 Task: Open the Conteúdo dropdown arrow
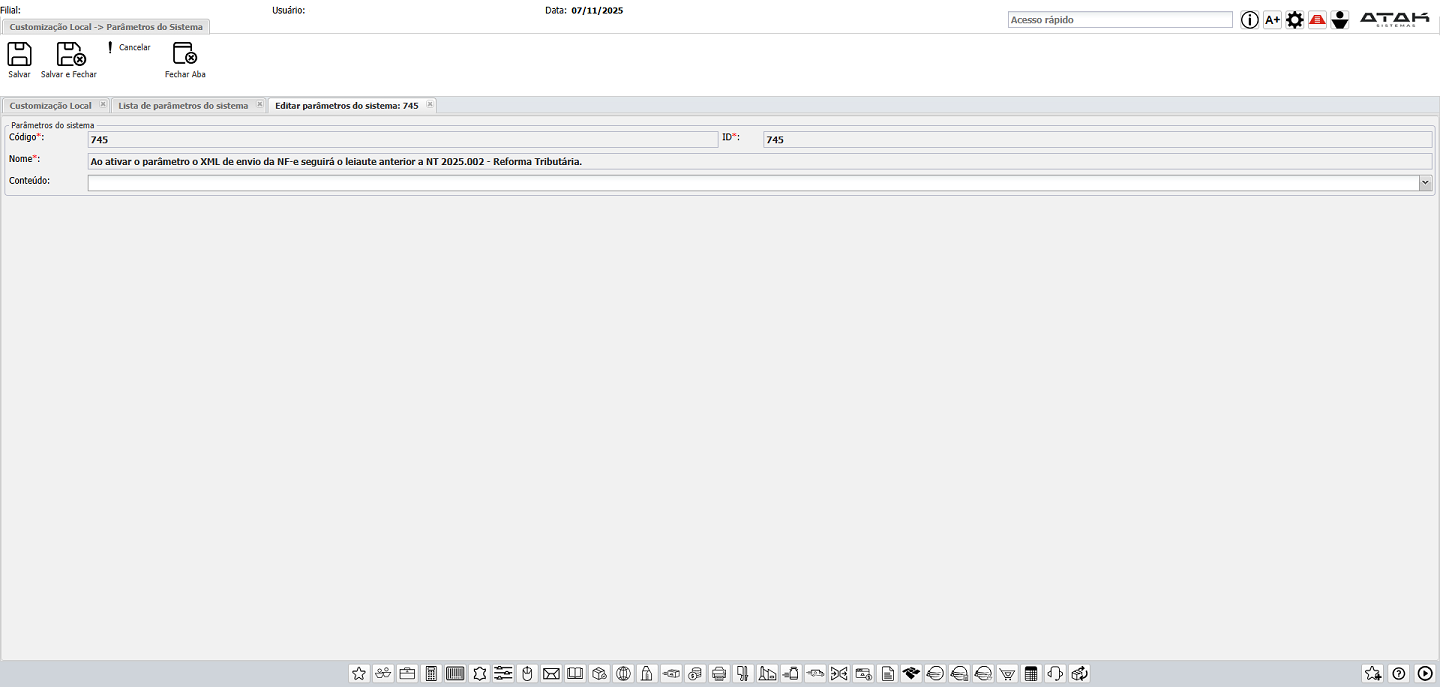pos(1425,183)
